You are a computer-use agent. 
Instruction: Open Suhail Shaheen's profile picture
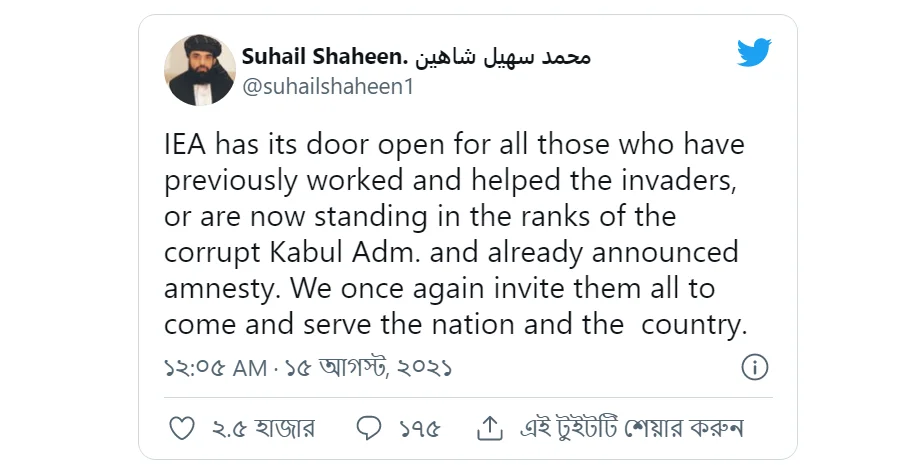tap(199, 70)
